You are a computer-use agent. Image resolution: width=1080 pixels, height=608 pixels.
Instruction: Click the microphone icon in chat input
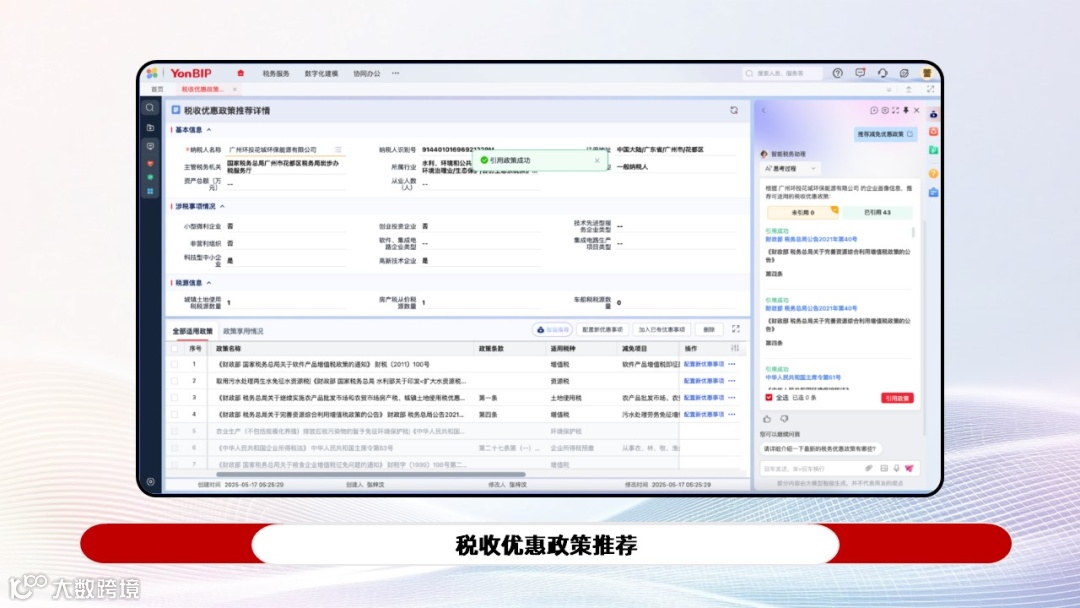(x=896, y=468)
